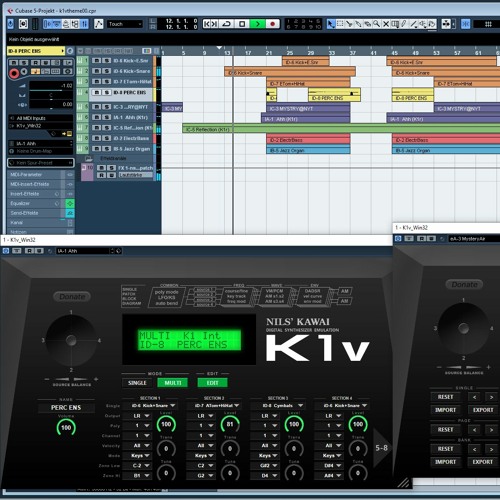Open the Effektkanäle folder track icon
The width and height of the screenshot is (500, 500).
coord(89,158)
